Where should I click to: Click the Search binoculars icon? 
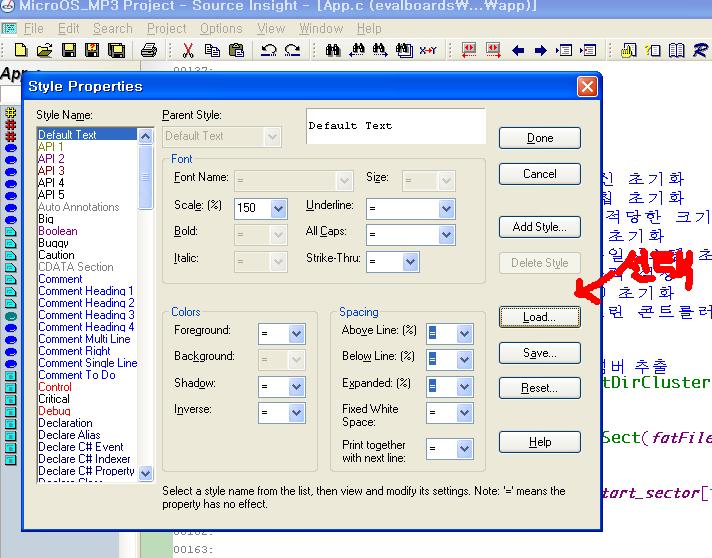tap(332, 50)
